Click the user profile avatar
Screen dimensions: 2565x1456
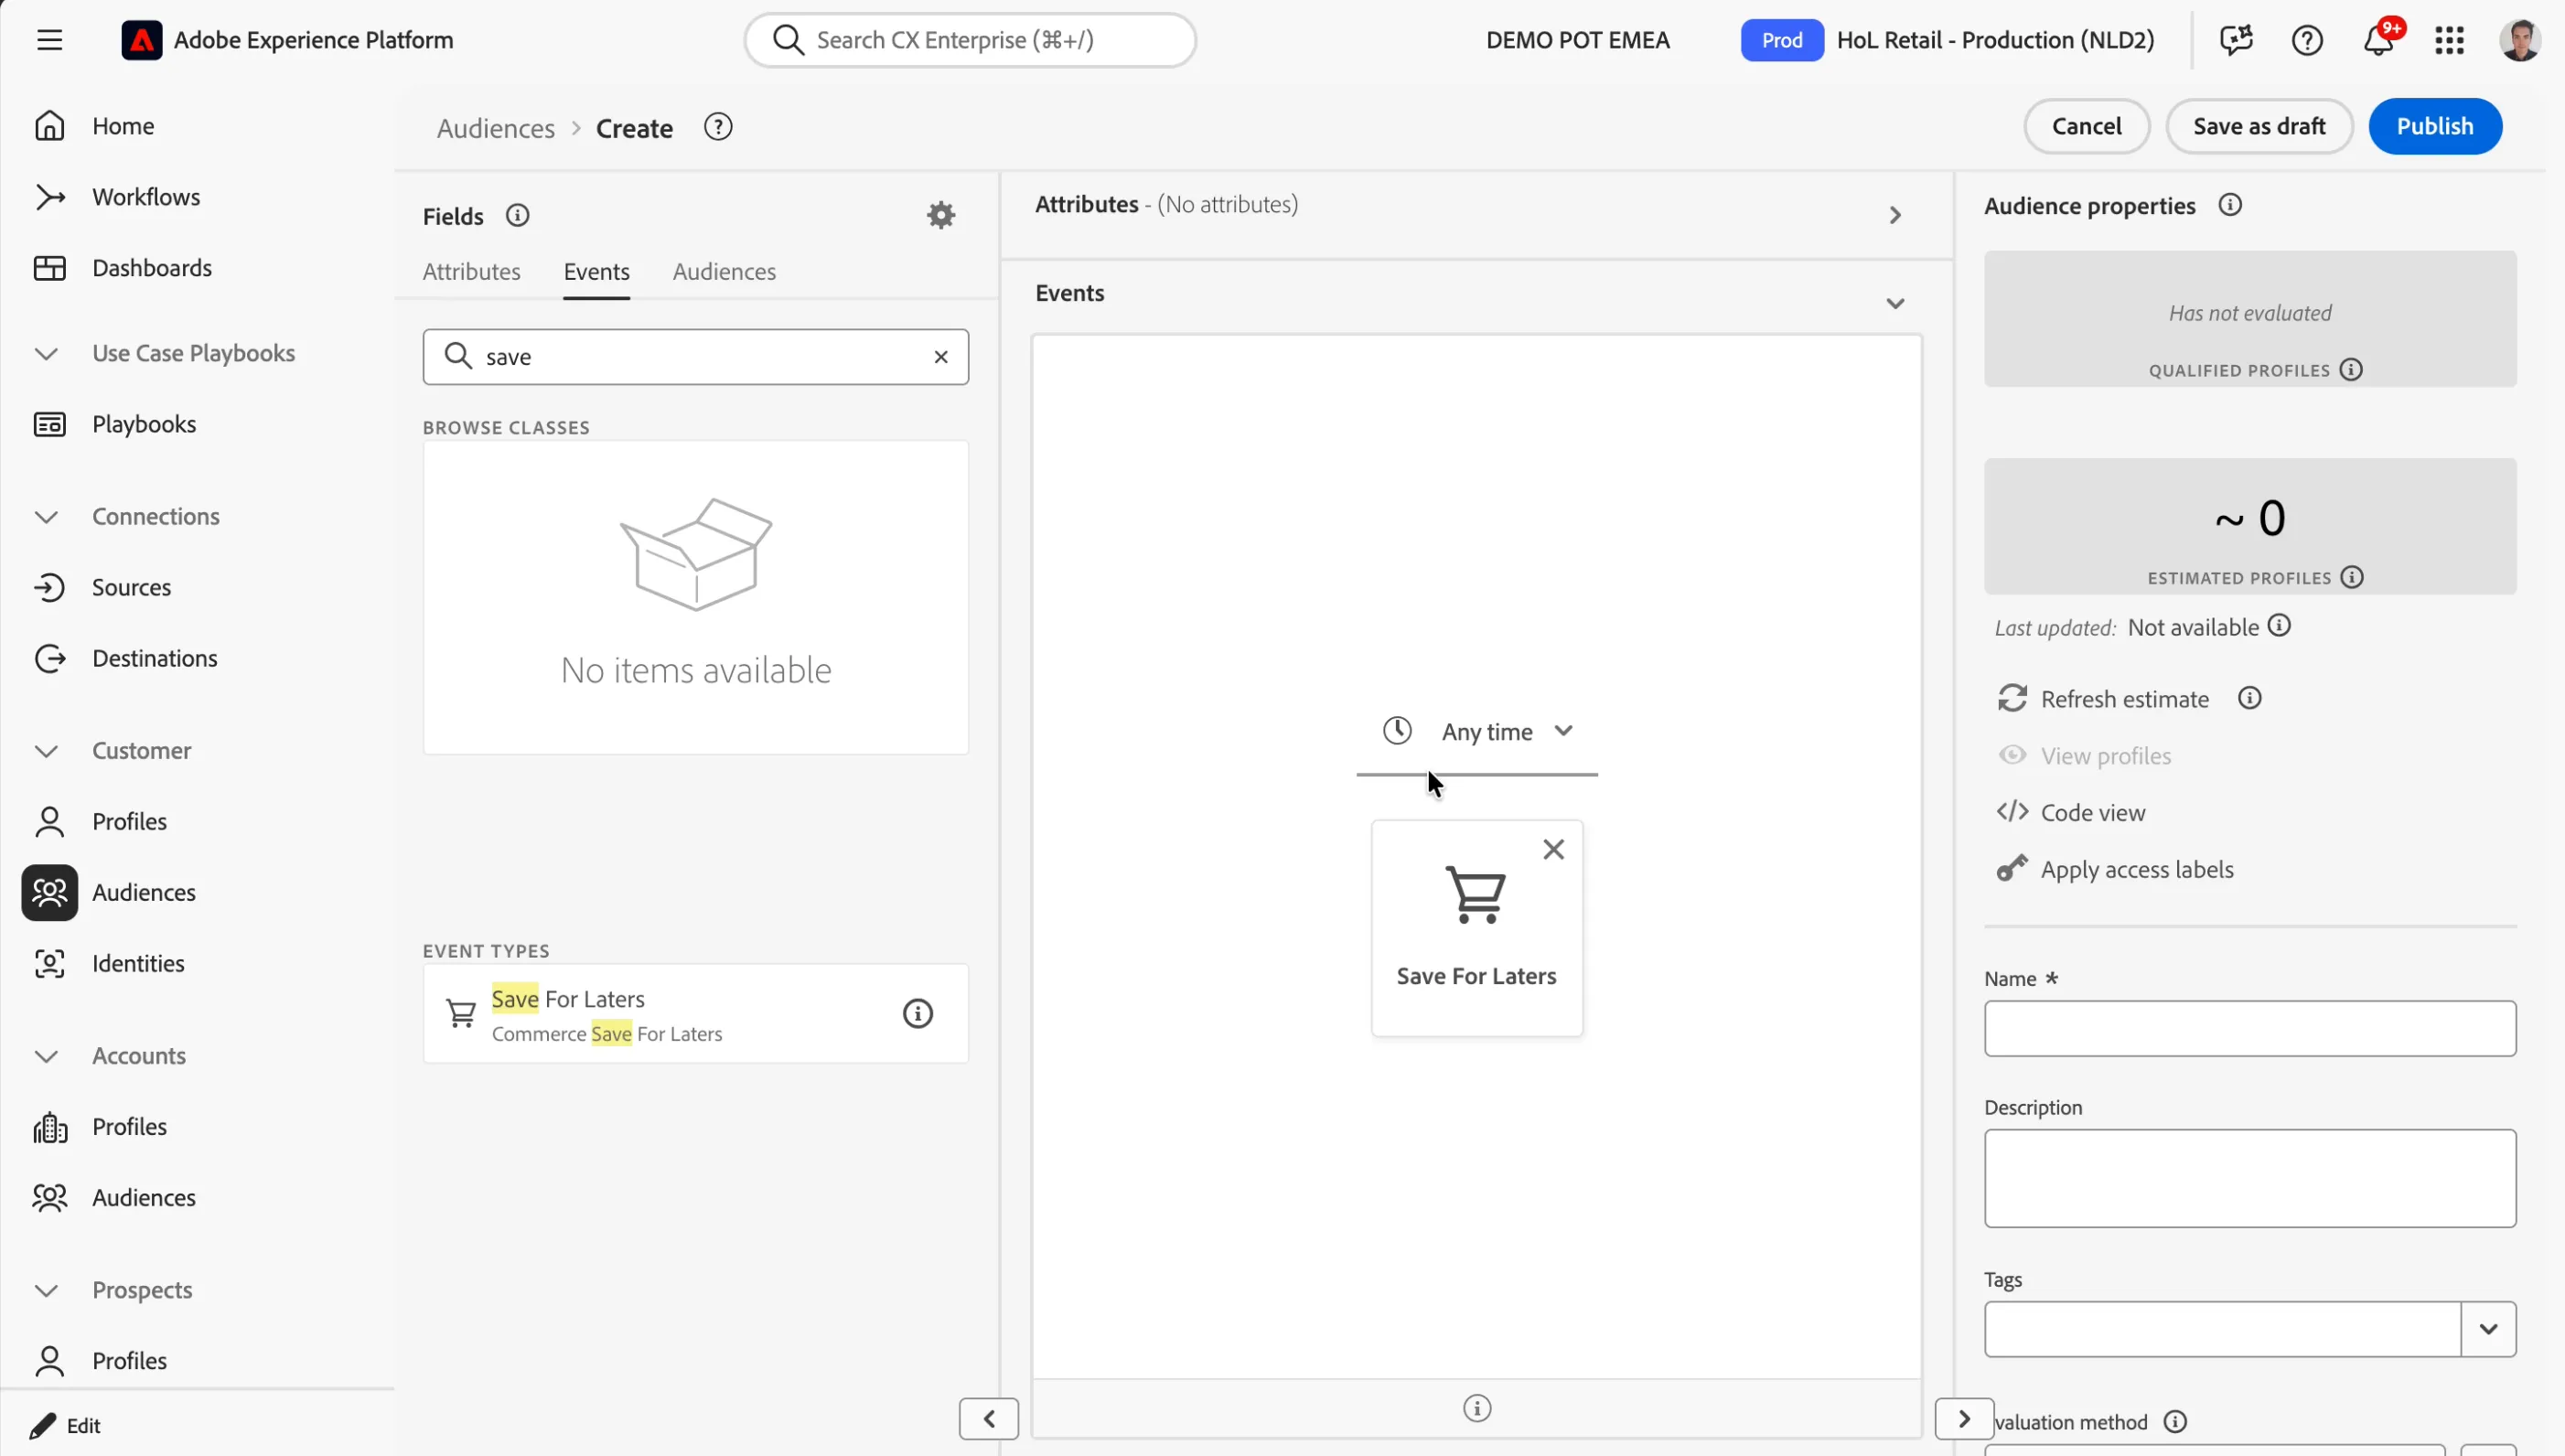(2519, 40)
